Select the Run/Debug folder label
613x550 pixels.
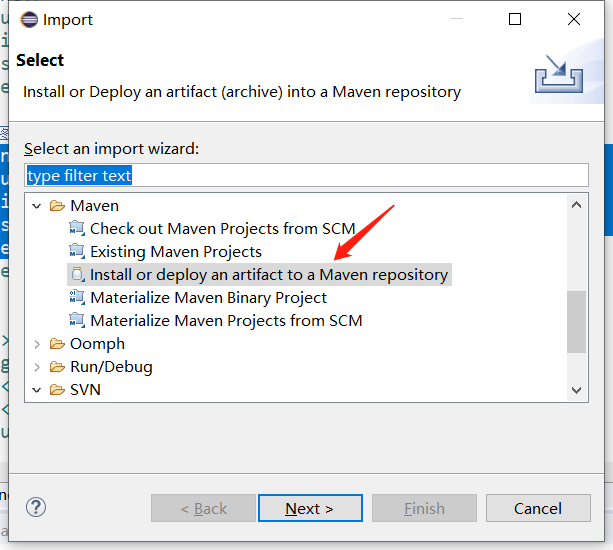point(111,367)
